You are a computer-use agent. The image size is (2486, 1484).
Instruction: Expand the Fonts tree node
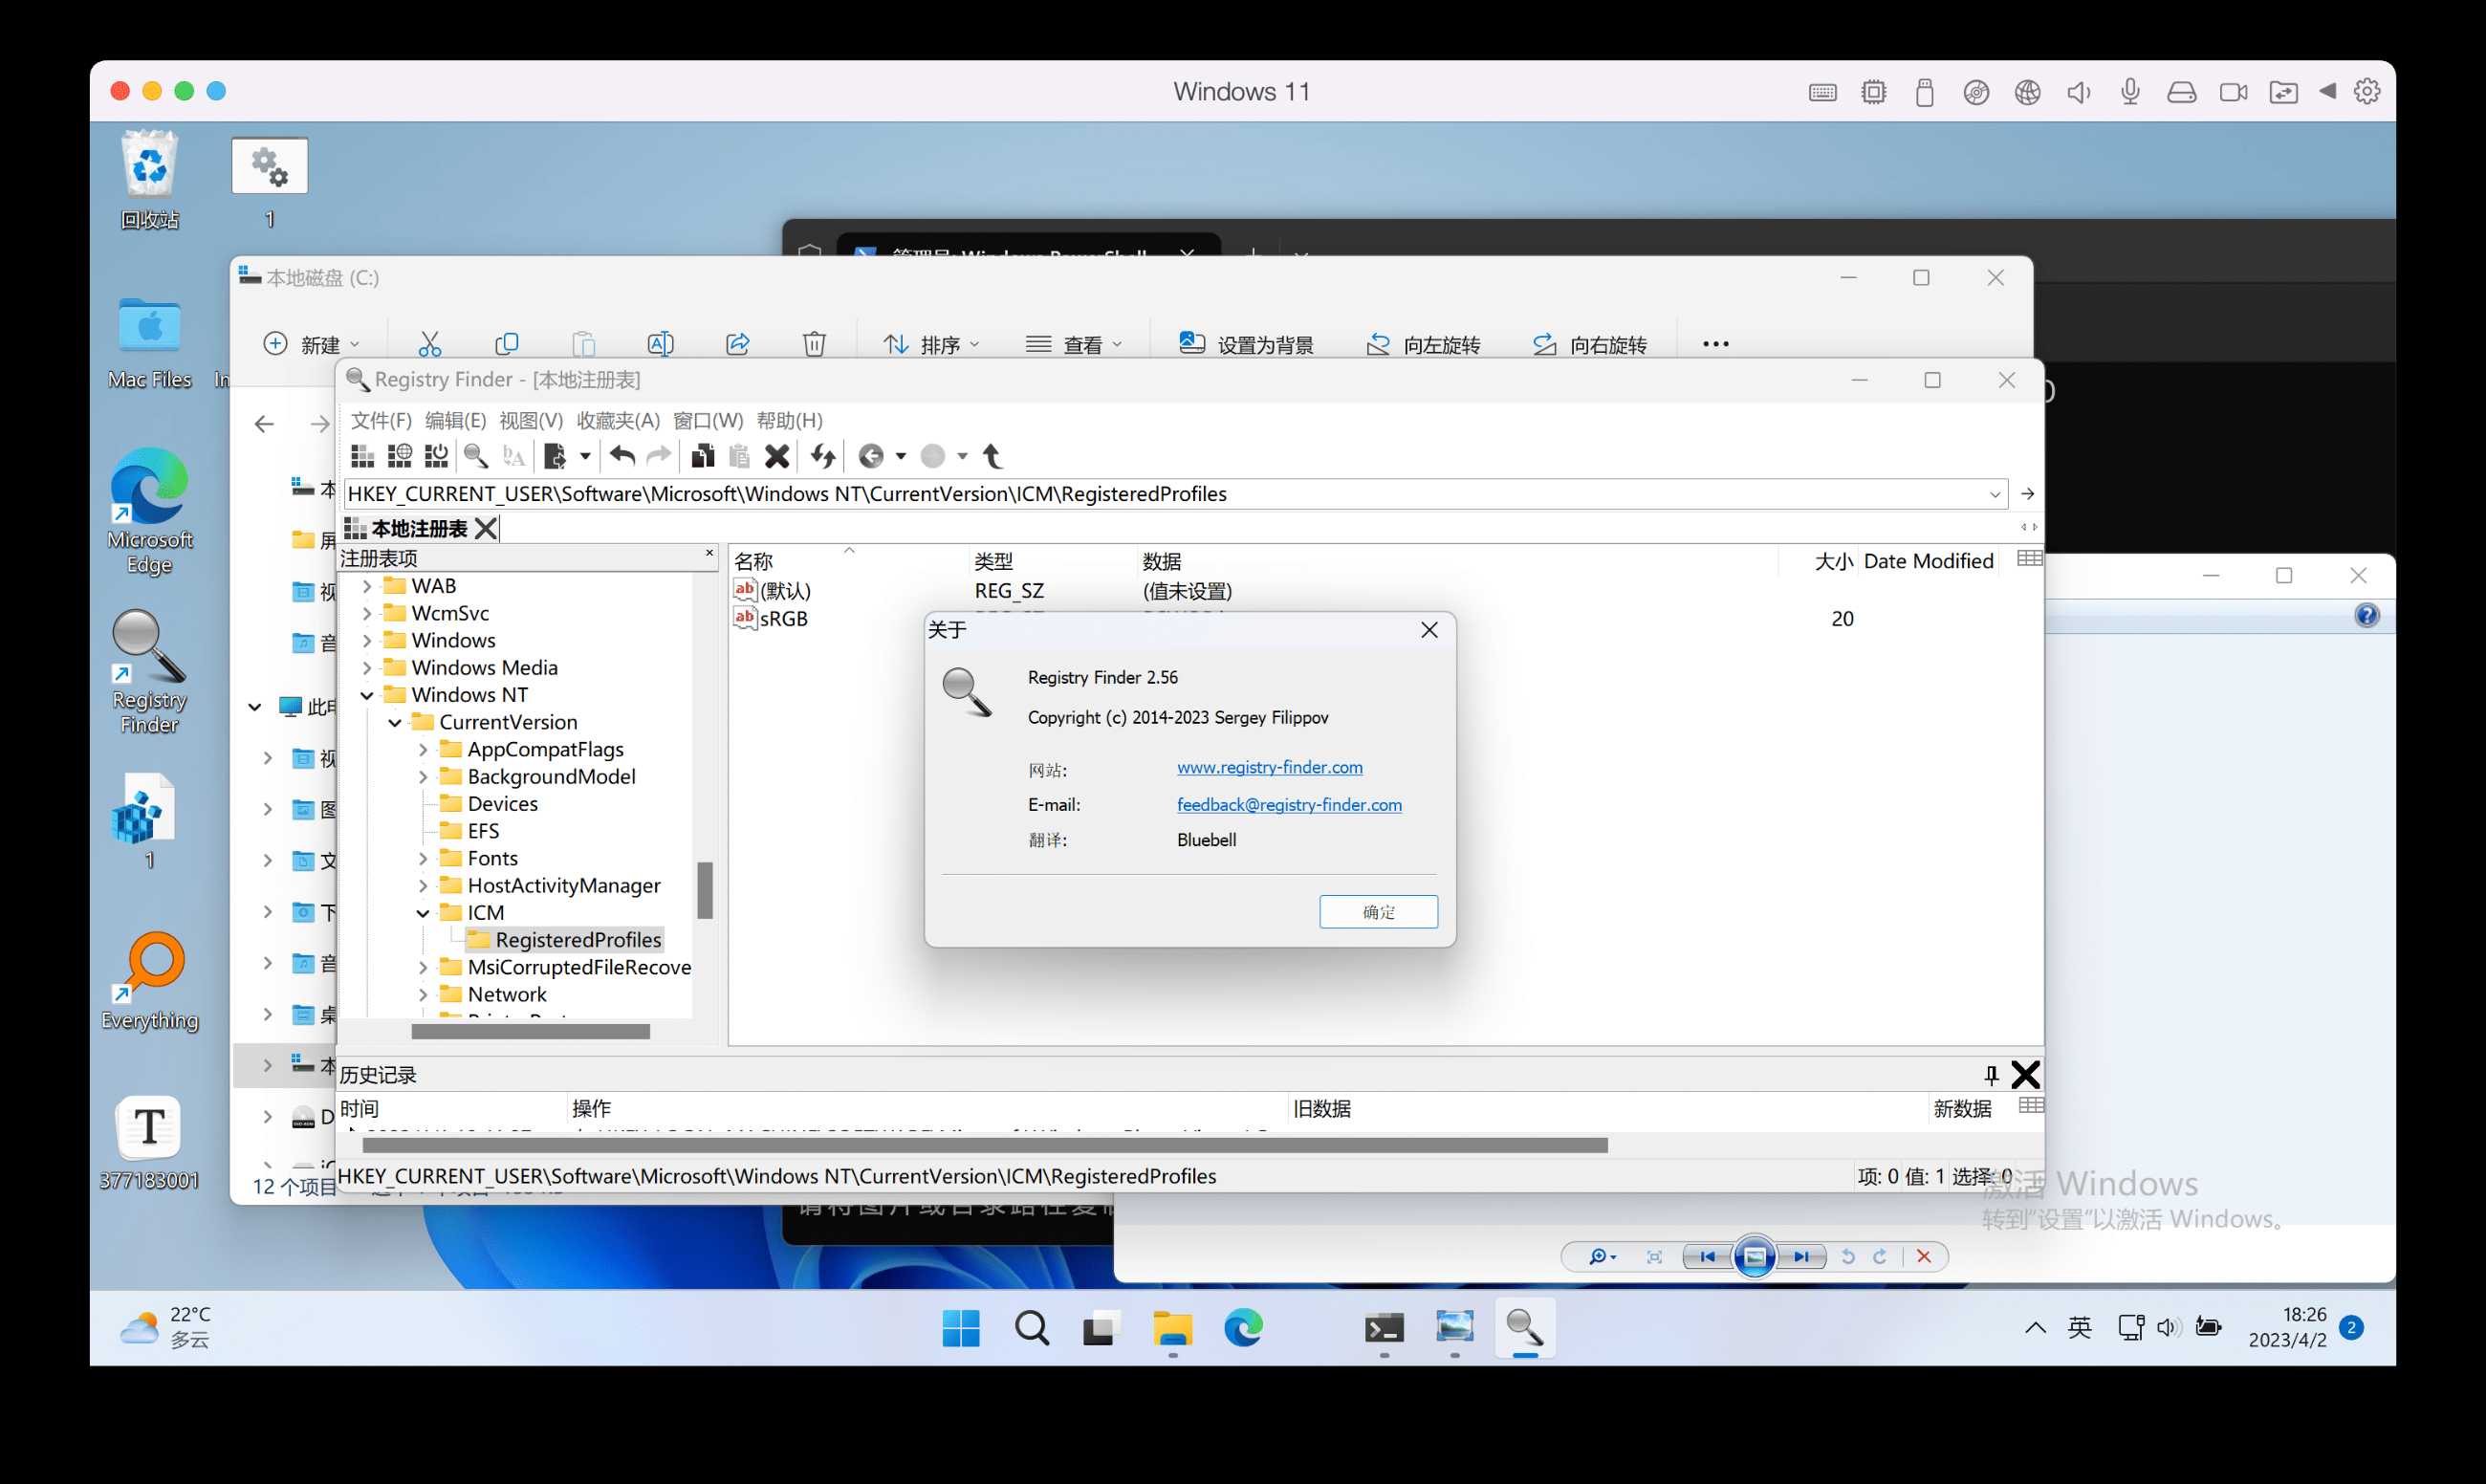click(423, 858)
